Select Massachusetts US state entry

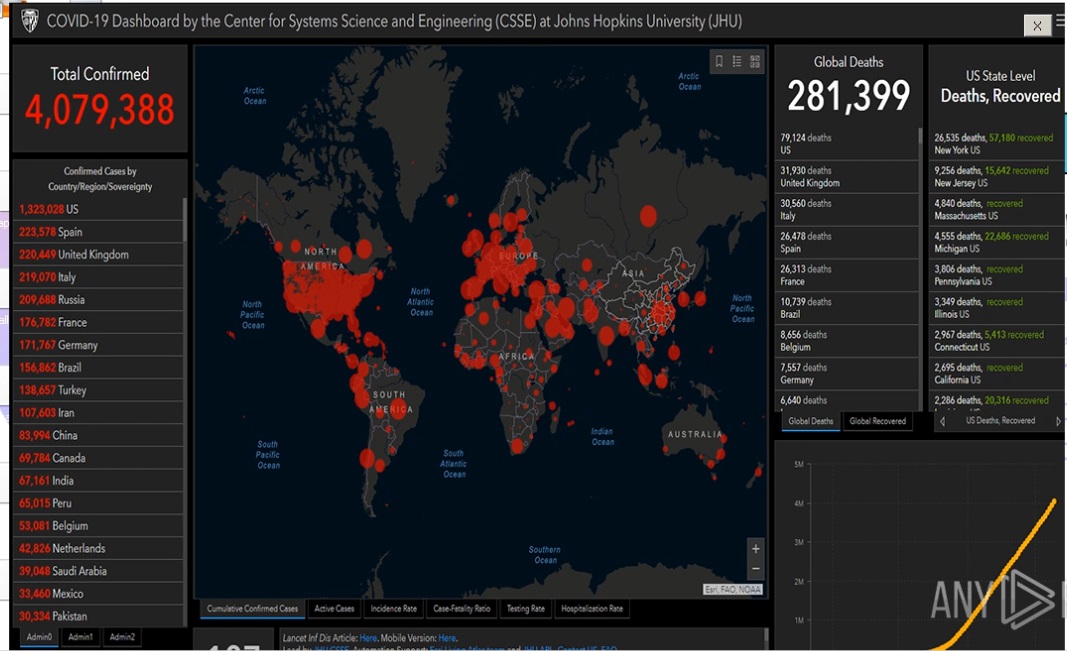tap(997, 210)
